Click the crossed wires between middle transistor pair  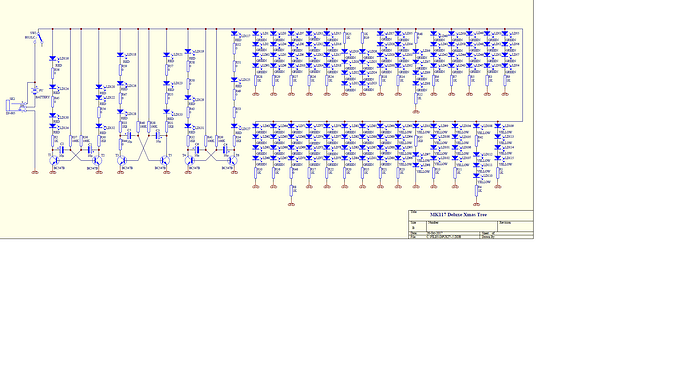click(143, 148)
